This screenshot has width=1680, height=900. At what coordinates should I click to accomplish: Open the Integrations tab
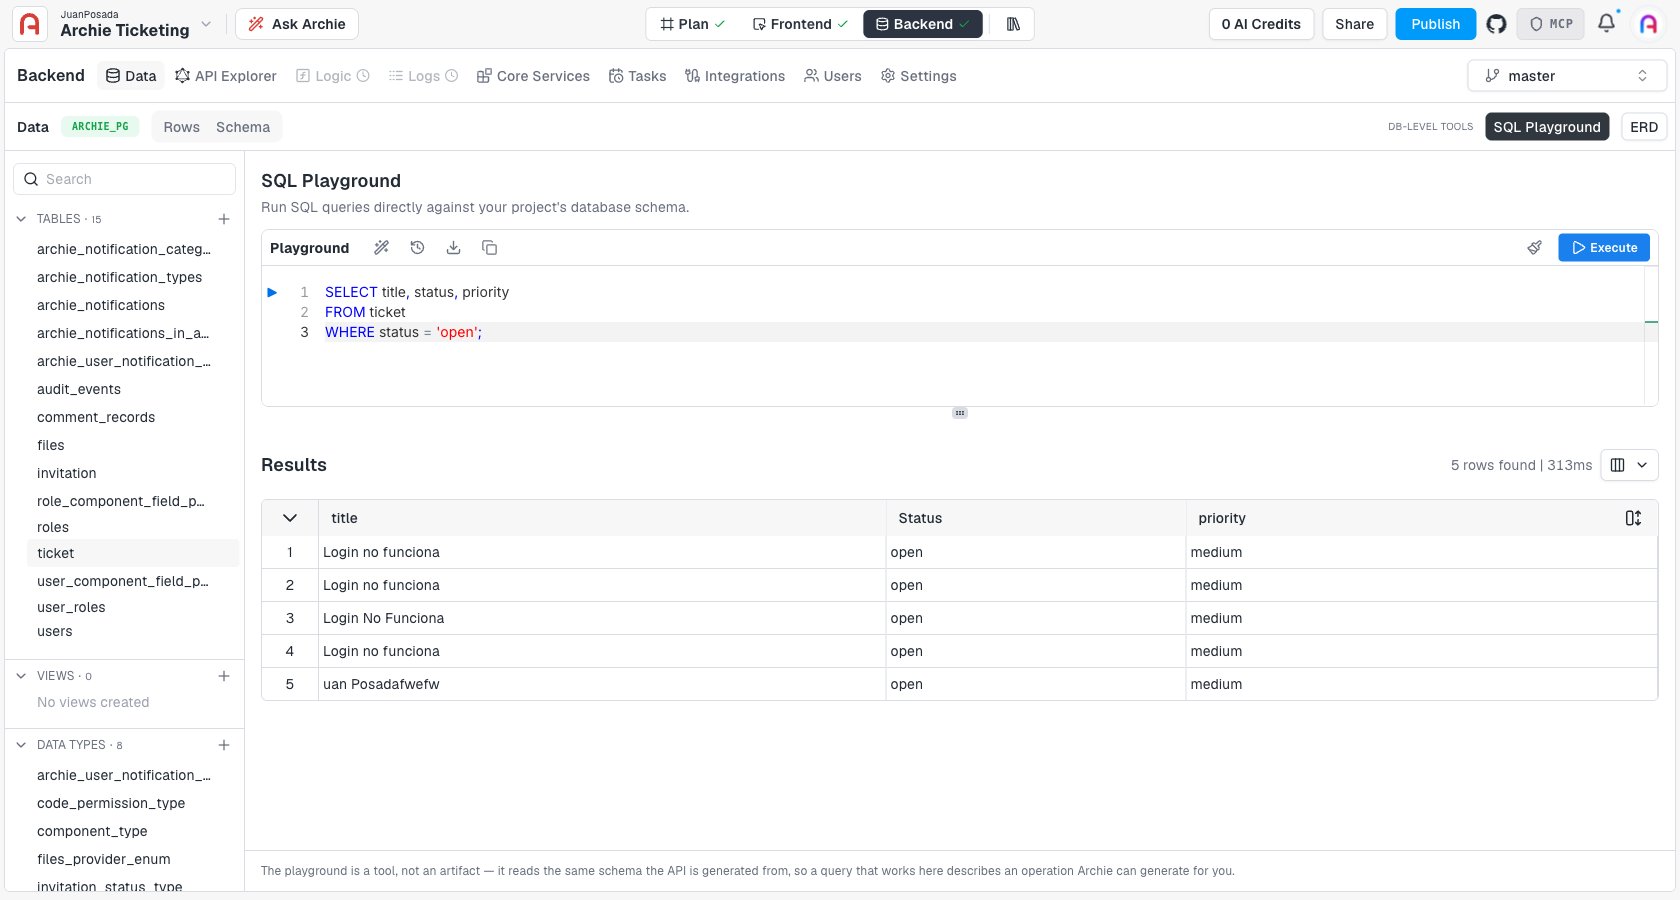click(x=735, y=76)
